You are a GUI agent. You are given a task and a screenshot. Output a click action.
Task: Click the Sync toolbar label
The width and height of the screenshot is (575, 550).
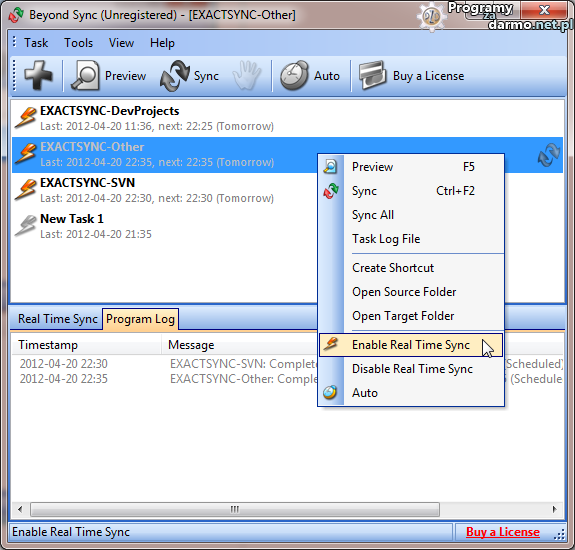(206, 76)
